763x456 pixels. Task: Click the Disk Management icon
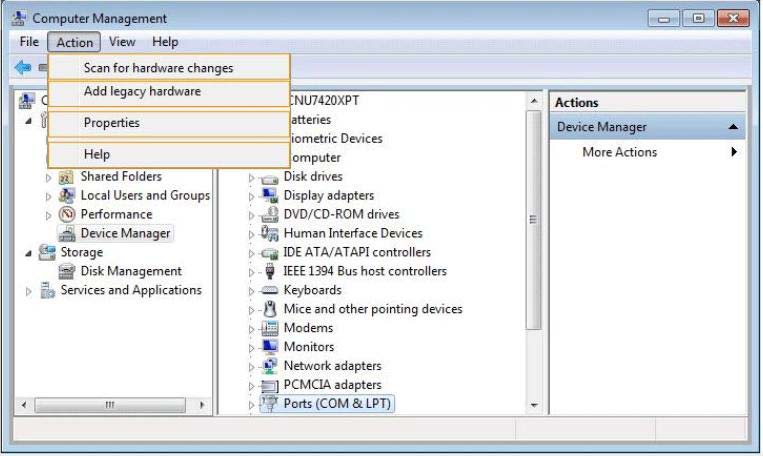[66, 272]
